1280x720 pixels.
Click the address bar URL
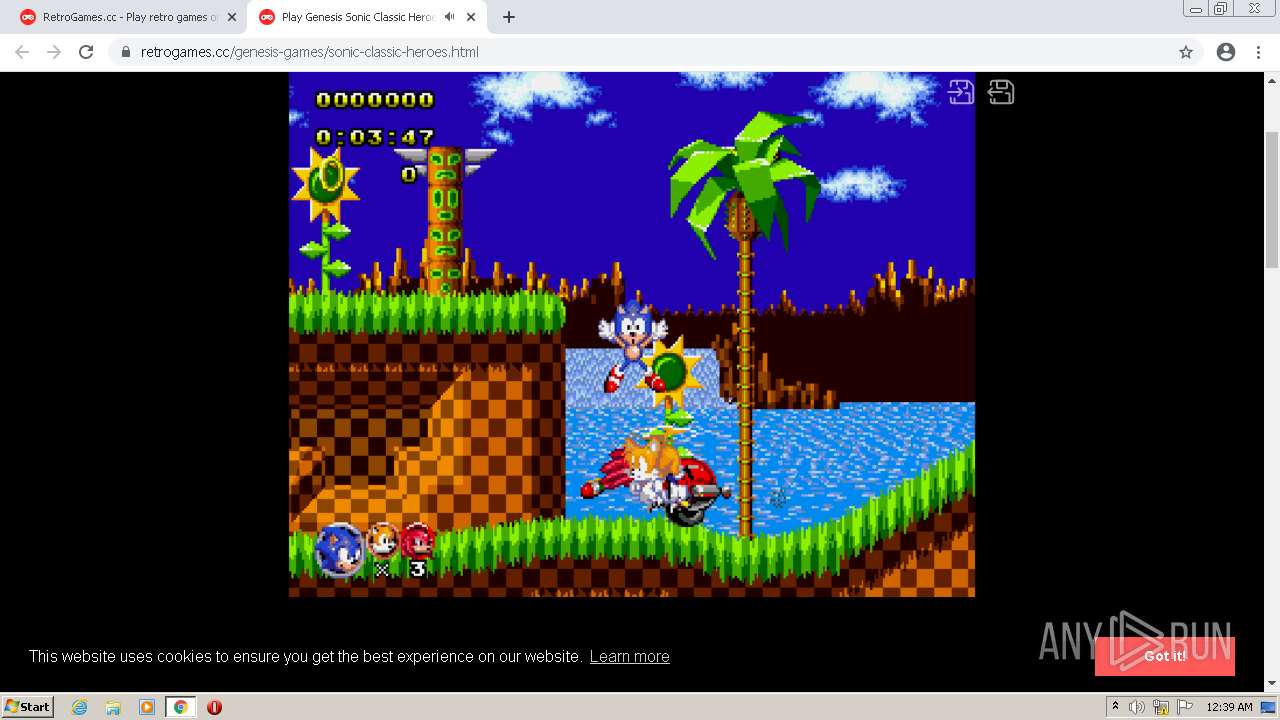tap(310, 52)
